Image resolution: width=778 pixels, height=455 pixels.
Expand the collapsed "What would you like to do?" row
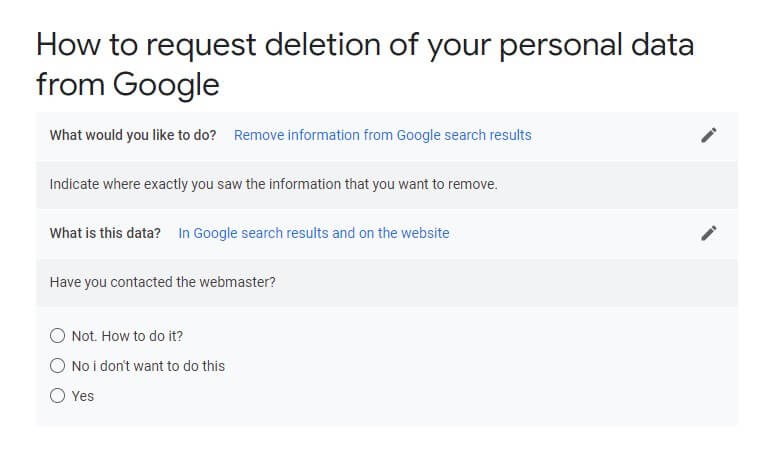[x=387, y=135]
